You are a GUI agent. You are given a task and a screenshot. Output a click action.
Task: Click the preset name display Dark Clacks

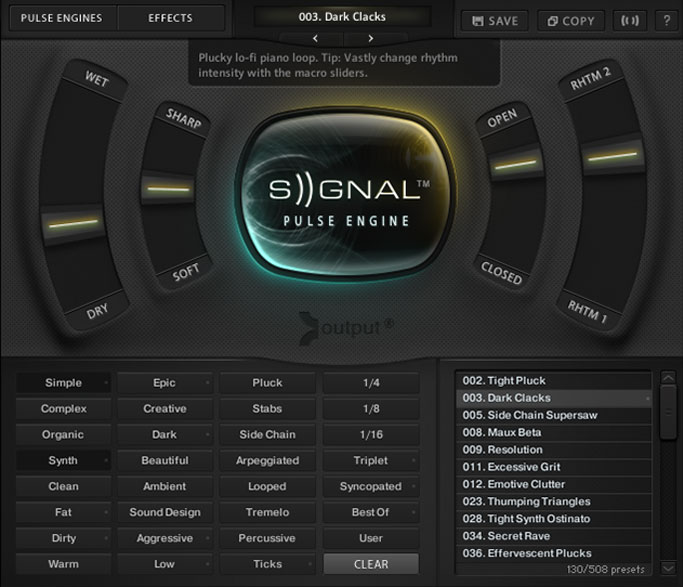tap(342, 17)
